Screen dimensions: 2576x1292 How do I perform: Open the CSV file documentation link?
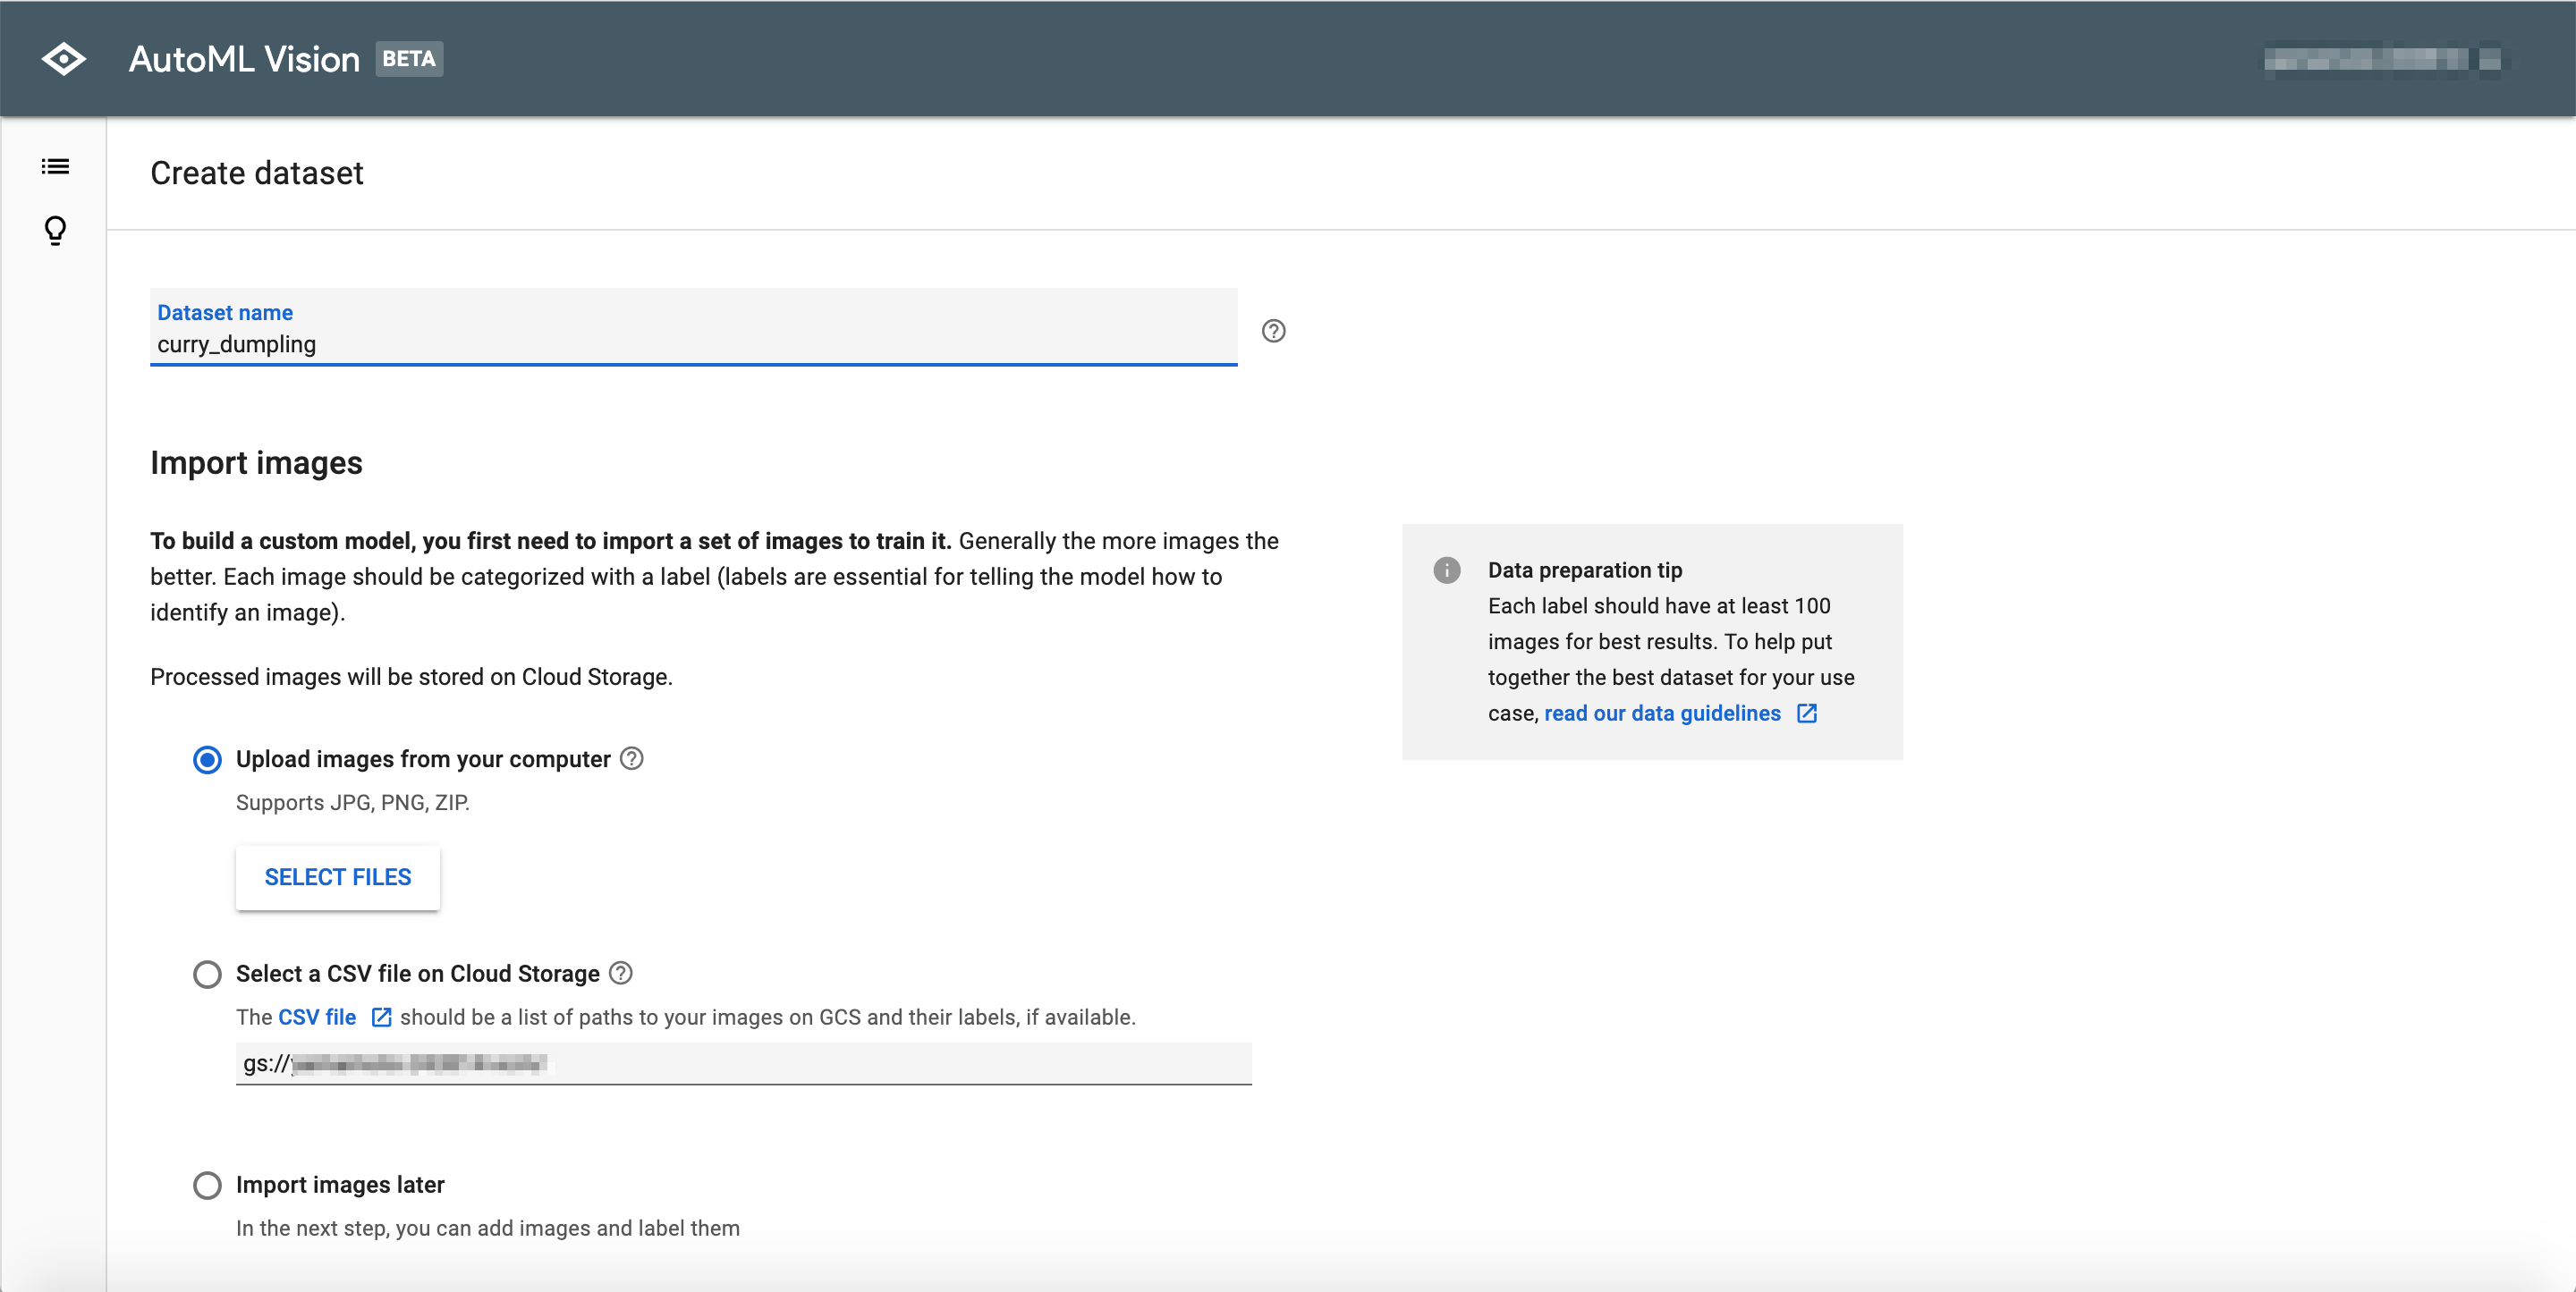[317, 1017]
